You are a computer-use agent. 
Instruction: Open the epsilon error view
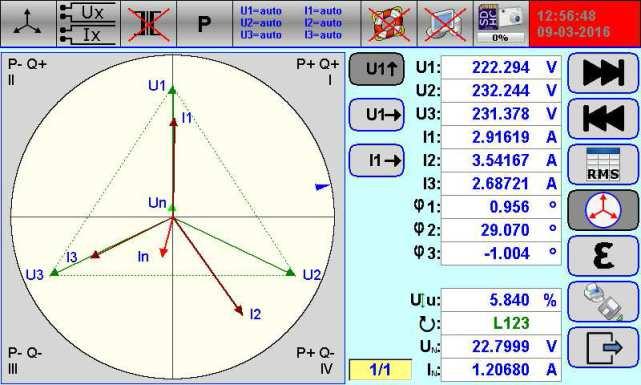click(x=603, y=256)
